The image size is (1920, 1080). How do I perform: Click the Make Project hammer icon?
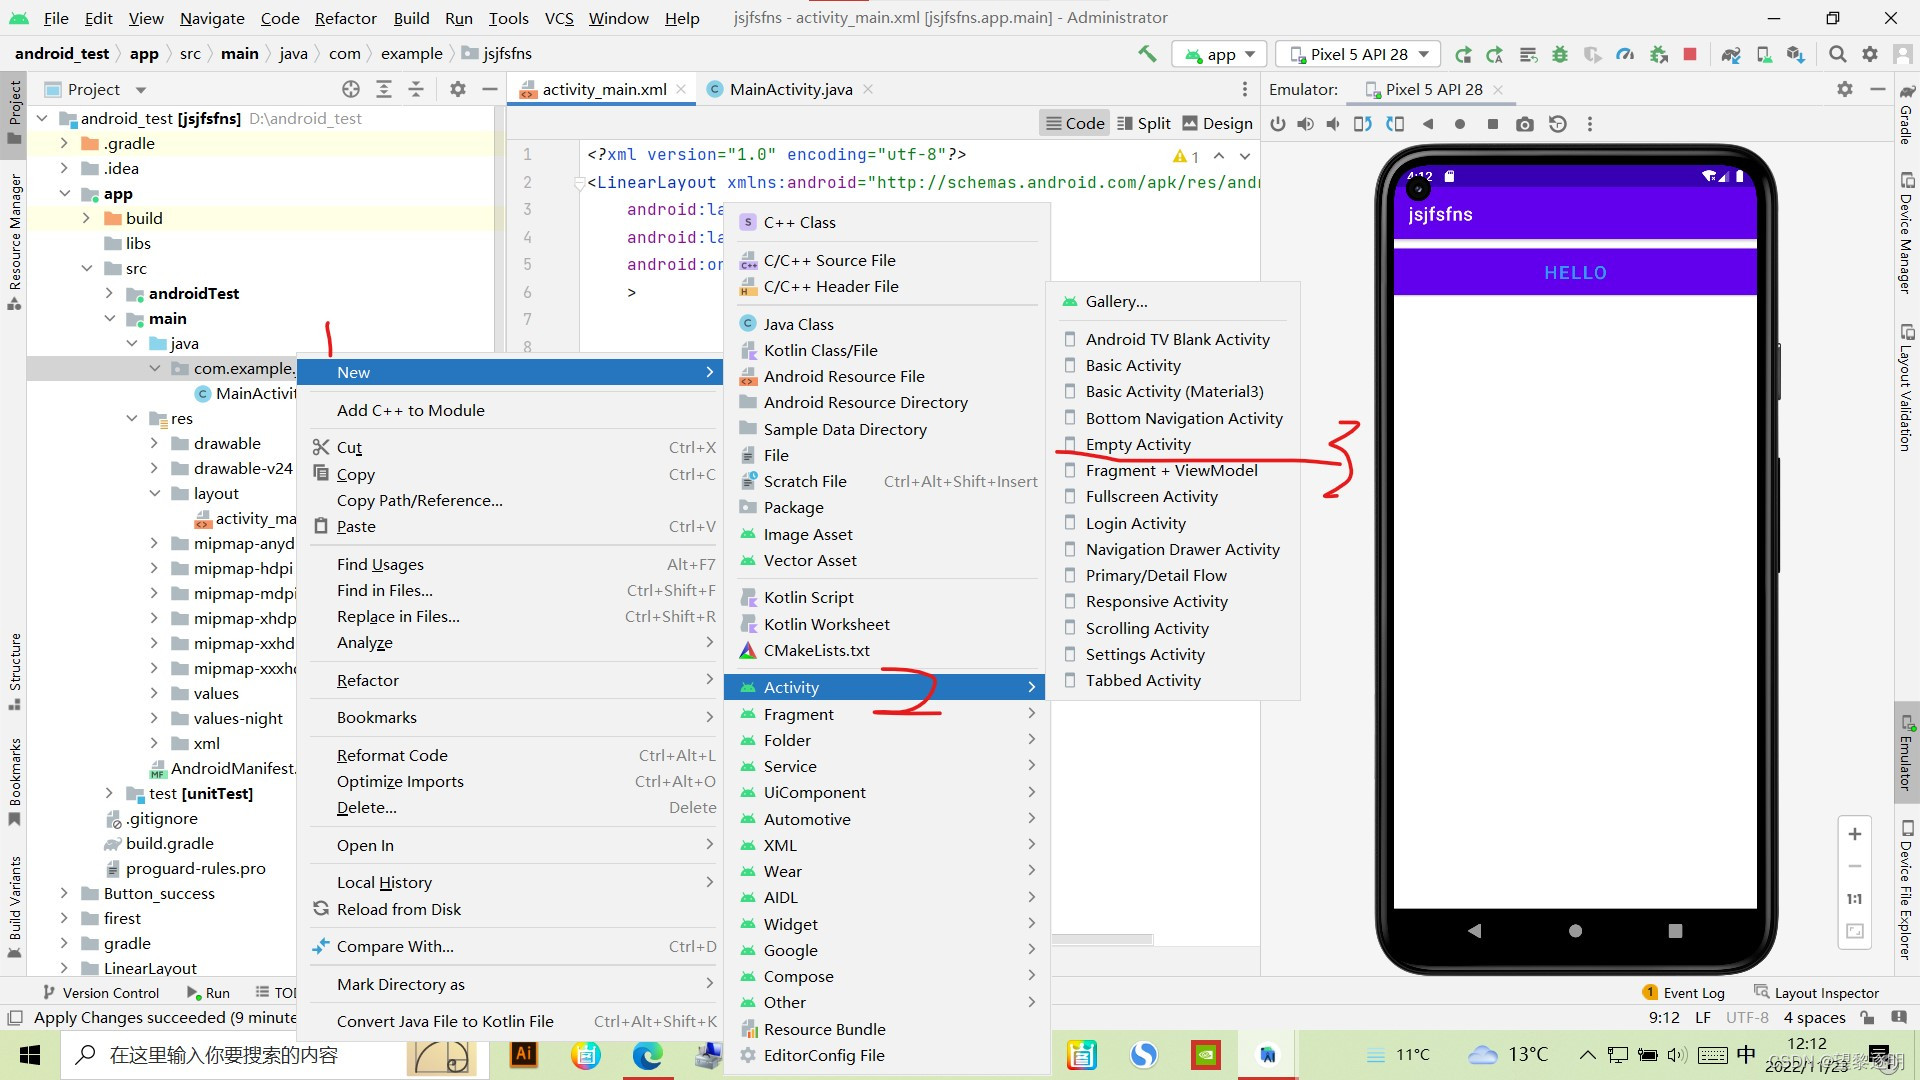coord(1147,54)
